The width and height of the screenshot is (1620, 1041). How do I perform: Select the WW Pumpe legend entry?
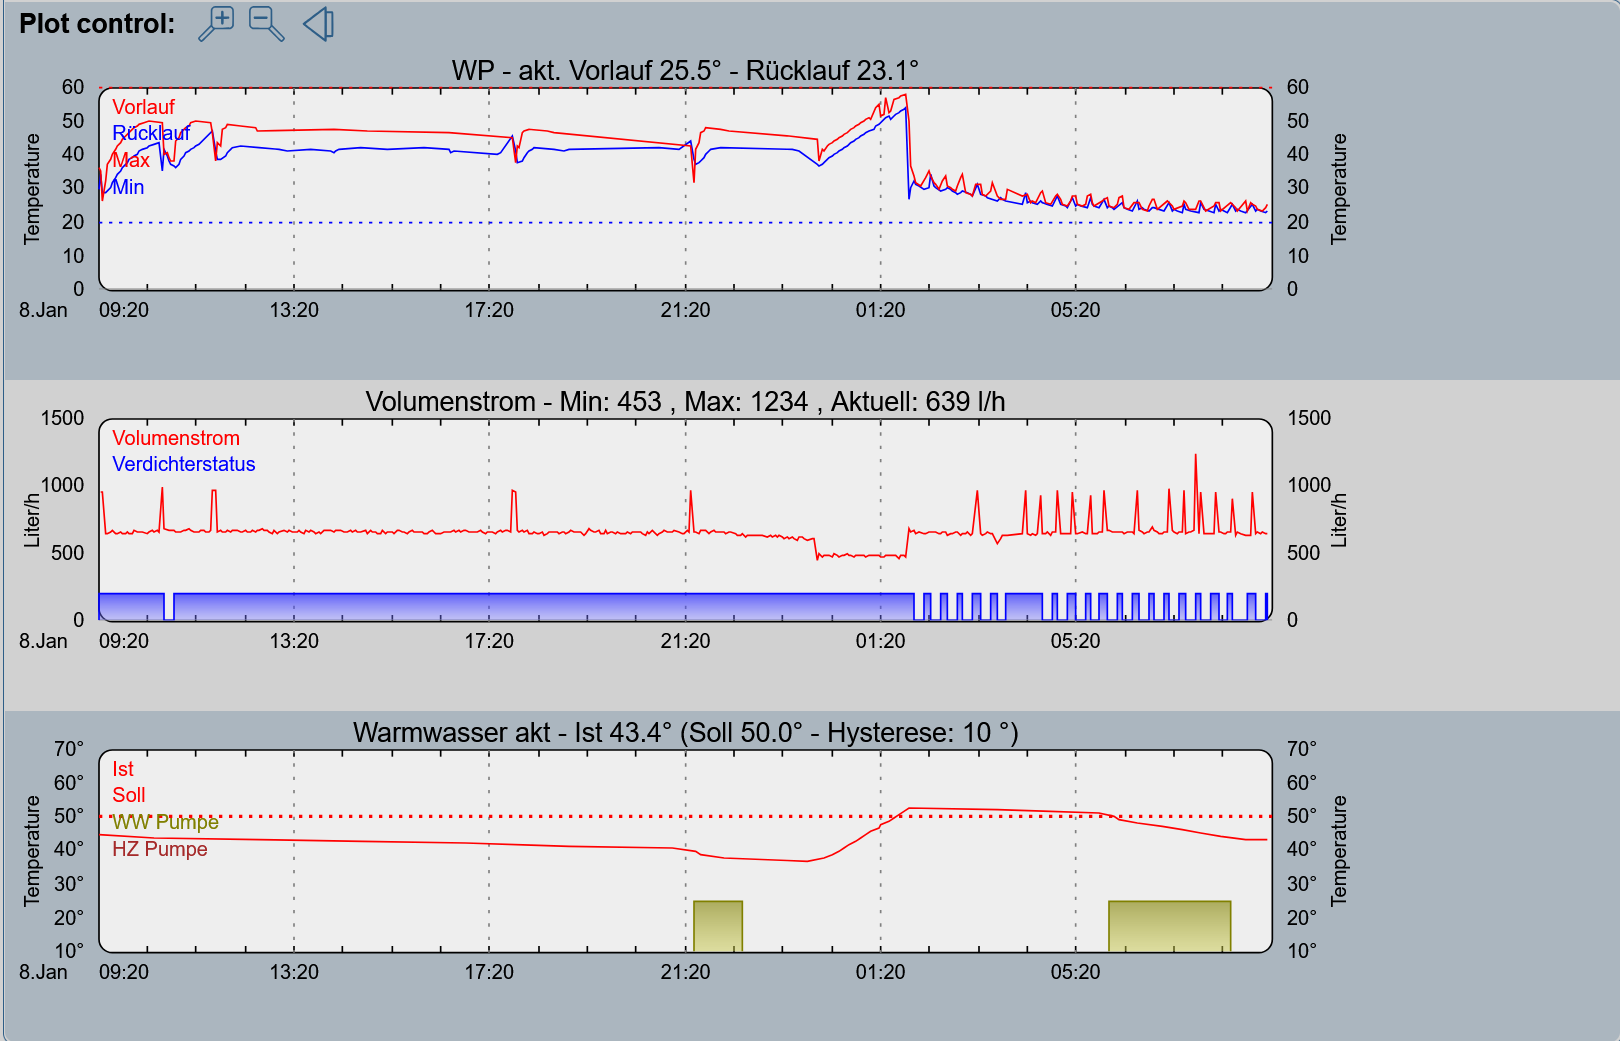coord(165,822)
